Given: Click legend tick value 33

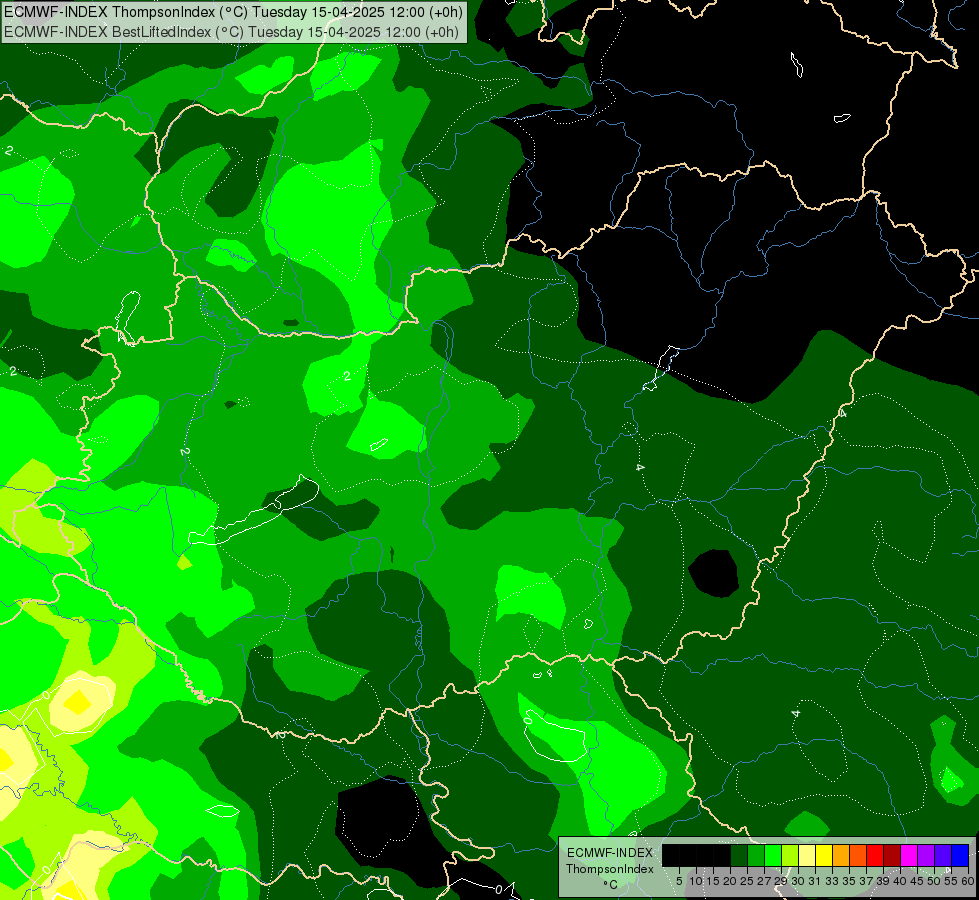Looking at the screenshot, I should (x=832, y=881).
